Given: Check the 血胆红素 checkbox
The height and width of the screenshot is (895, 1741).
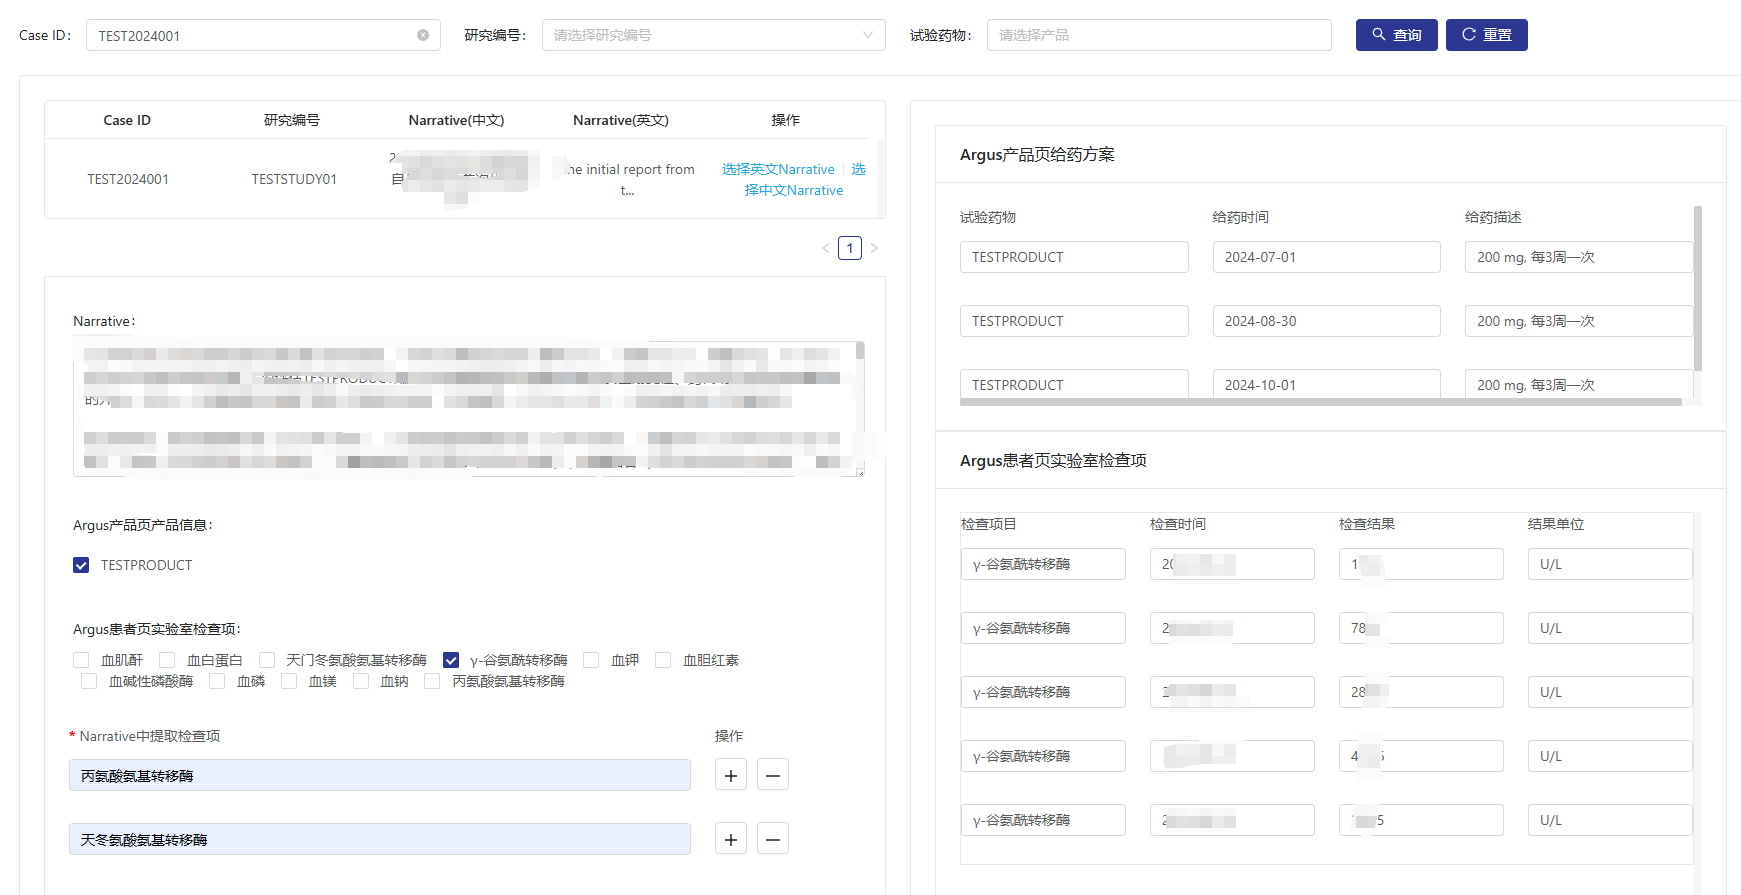Looking at the screenshot, I should click(663, 660).
